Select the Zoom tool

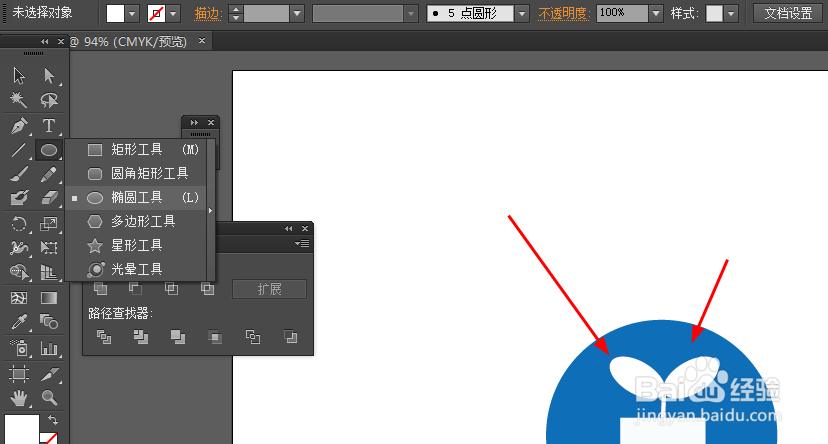click(x=49, y=398)
